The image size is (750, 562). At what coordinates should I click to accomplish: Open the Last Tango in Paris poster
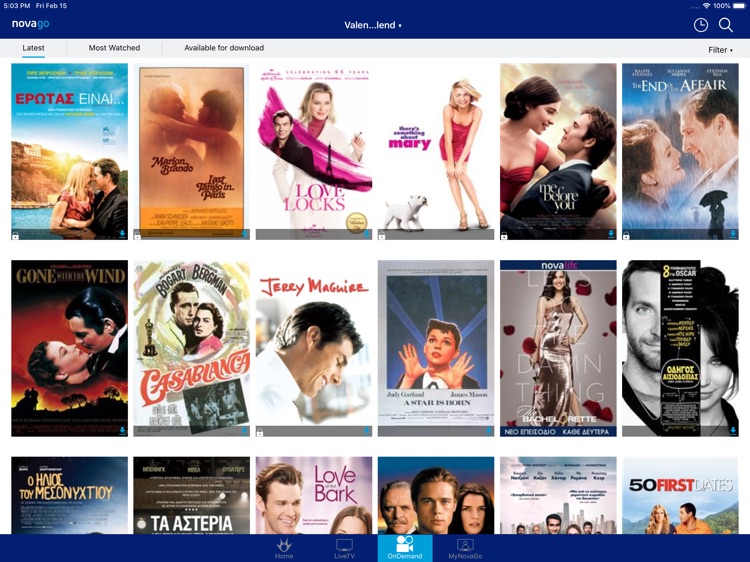pos(191,151)
